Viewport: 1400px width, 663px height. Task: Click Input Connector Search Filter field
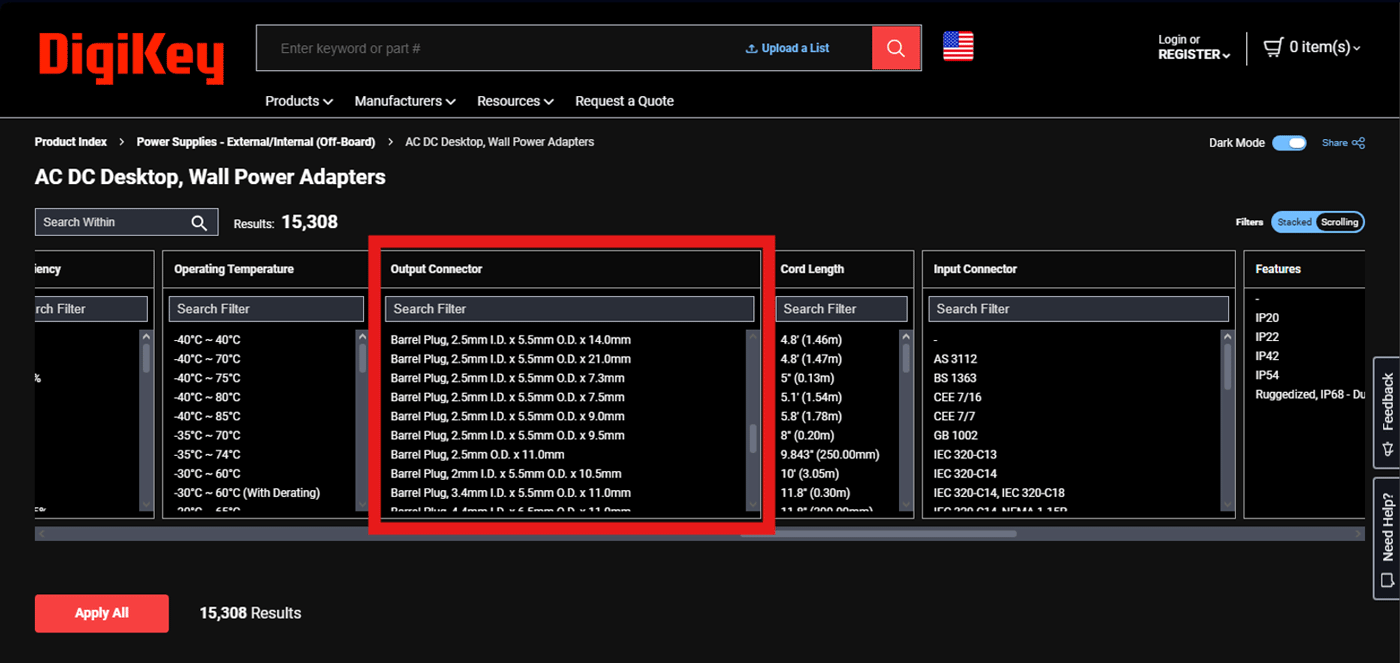coord(1079,309)
